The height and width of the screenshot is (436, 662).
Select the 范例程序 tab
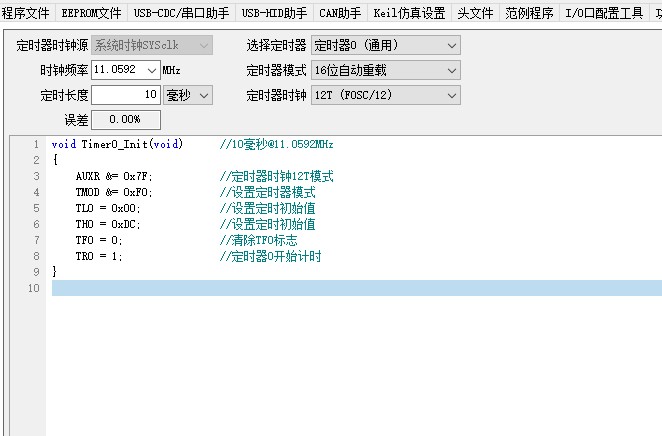[x=529, y=13]
